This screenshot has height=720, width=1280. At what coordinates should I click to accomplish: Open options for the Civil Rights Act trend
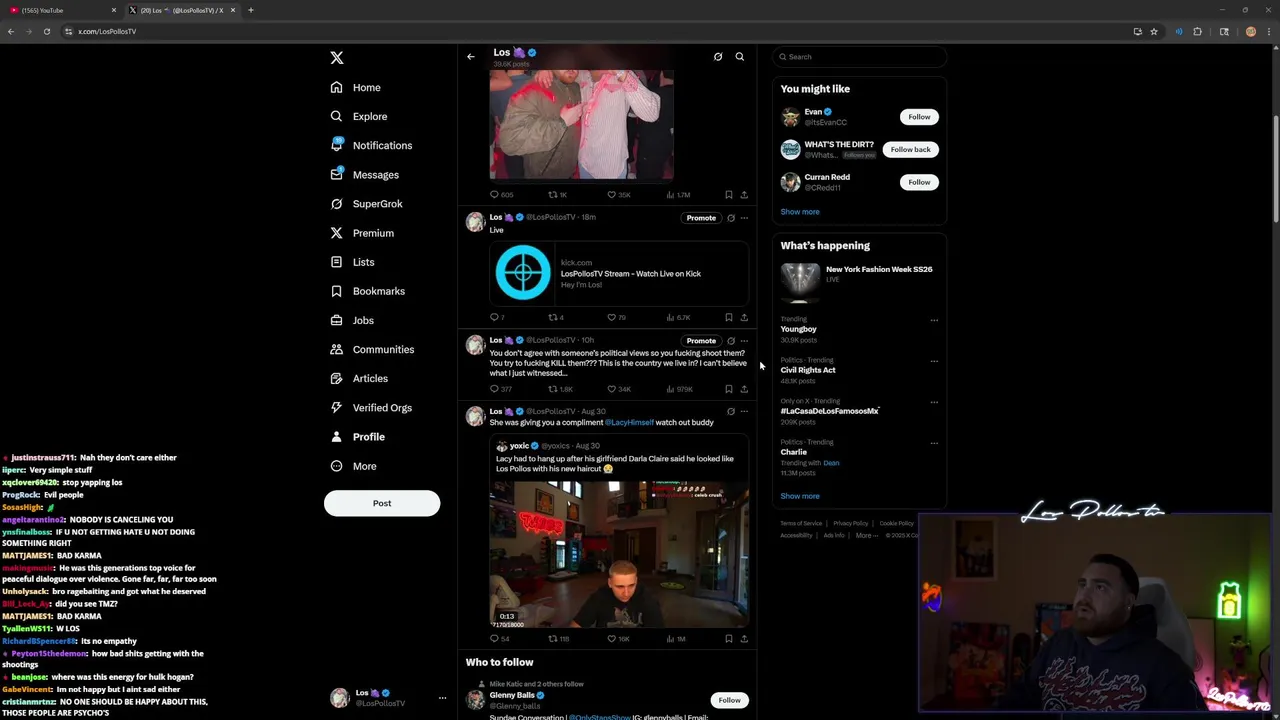coord(934,361)
